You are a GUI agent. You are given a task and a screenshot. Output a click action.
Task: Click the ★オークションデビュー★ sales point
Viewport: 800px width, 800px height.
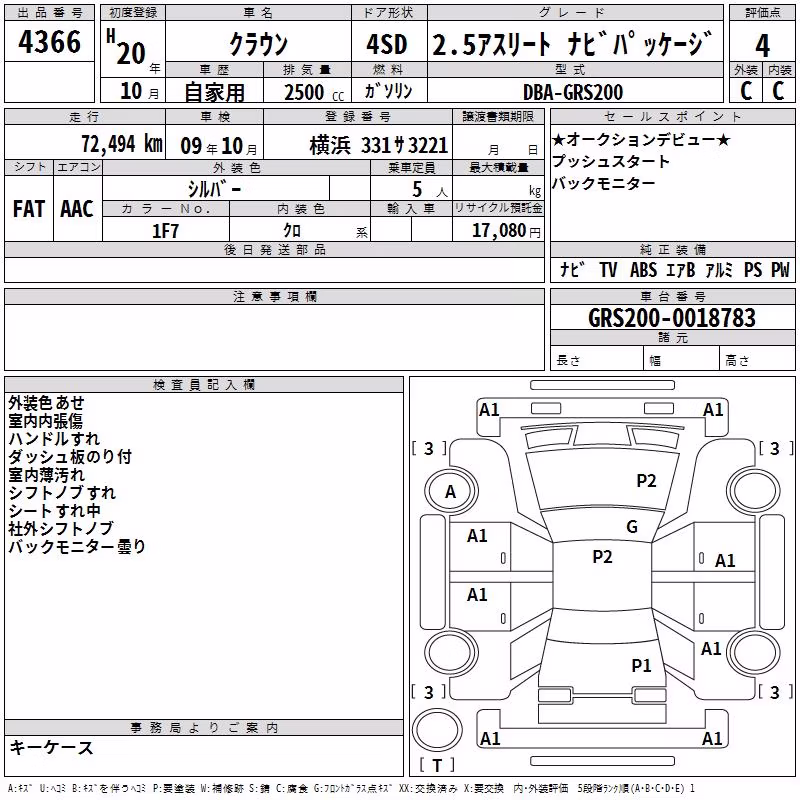click(641, 139)
